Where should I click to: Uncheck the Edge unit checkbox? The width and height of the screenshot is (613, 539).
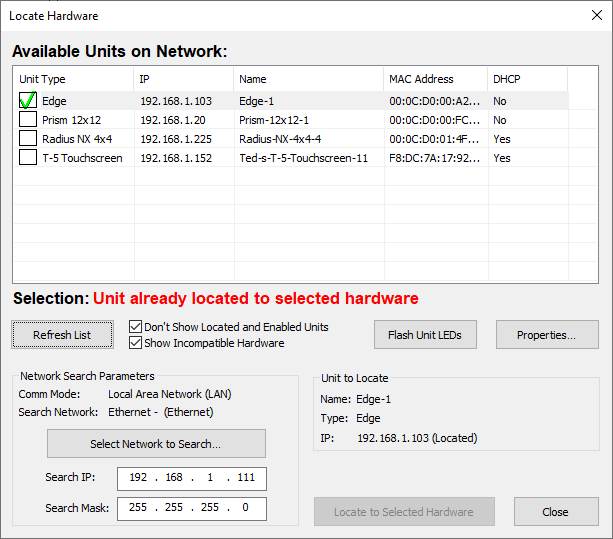[28, 100]
